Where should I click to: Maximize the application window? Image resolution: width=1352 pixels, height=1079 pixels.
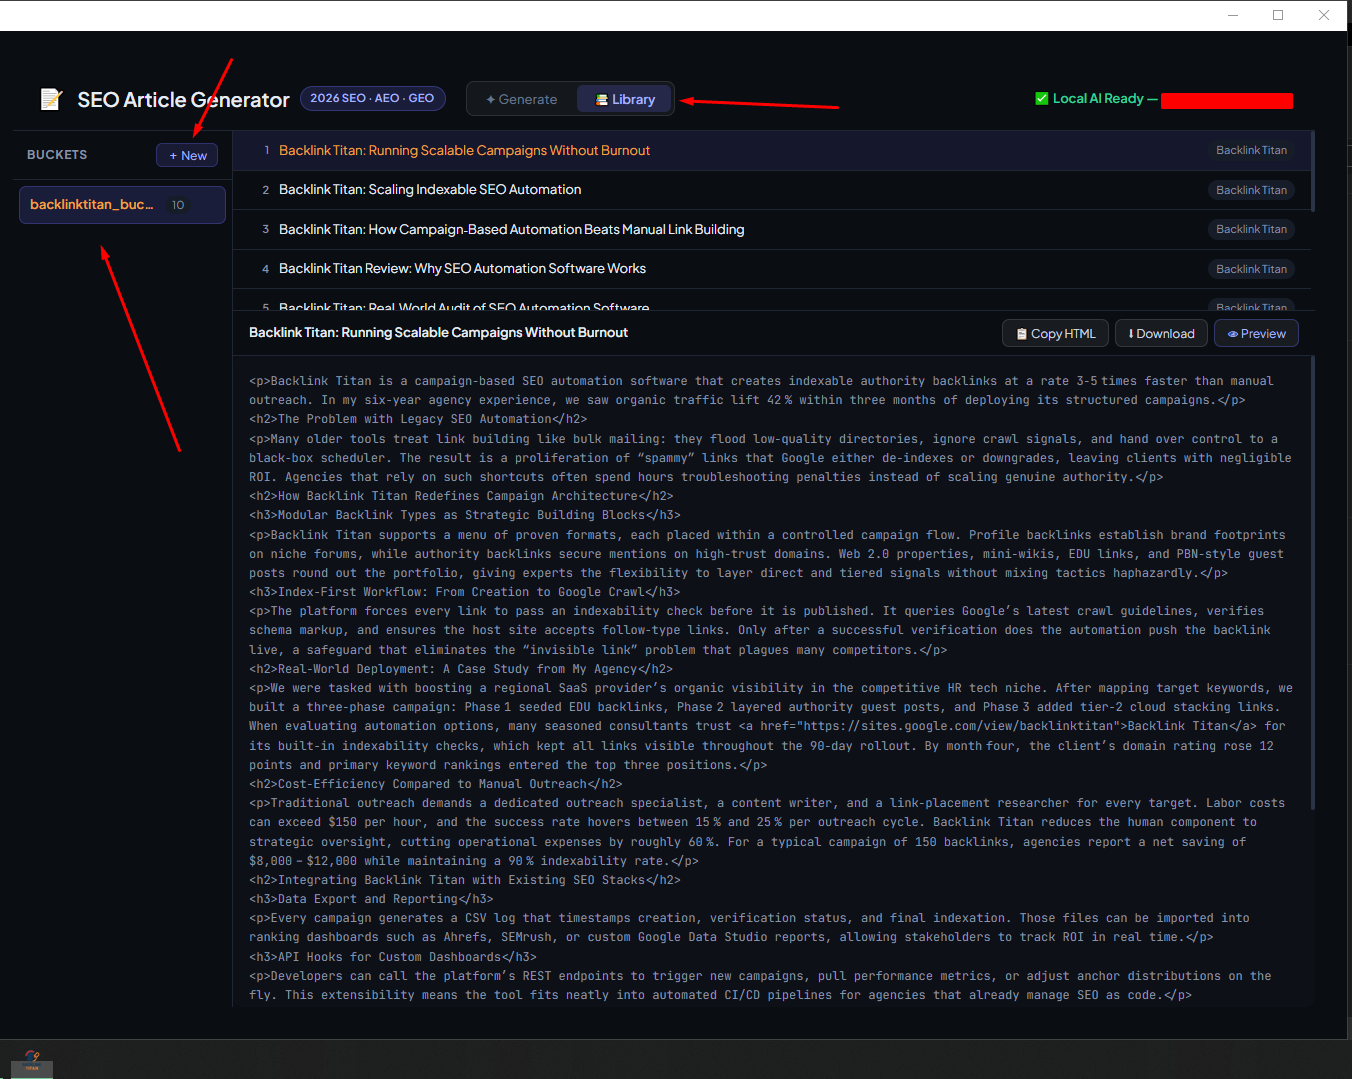tap(1278, 15)
